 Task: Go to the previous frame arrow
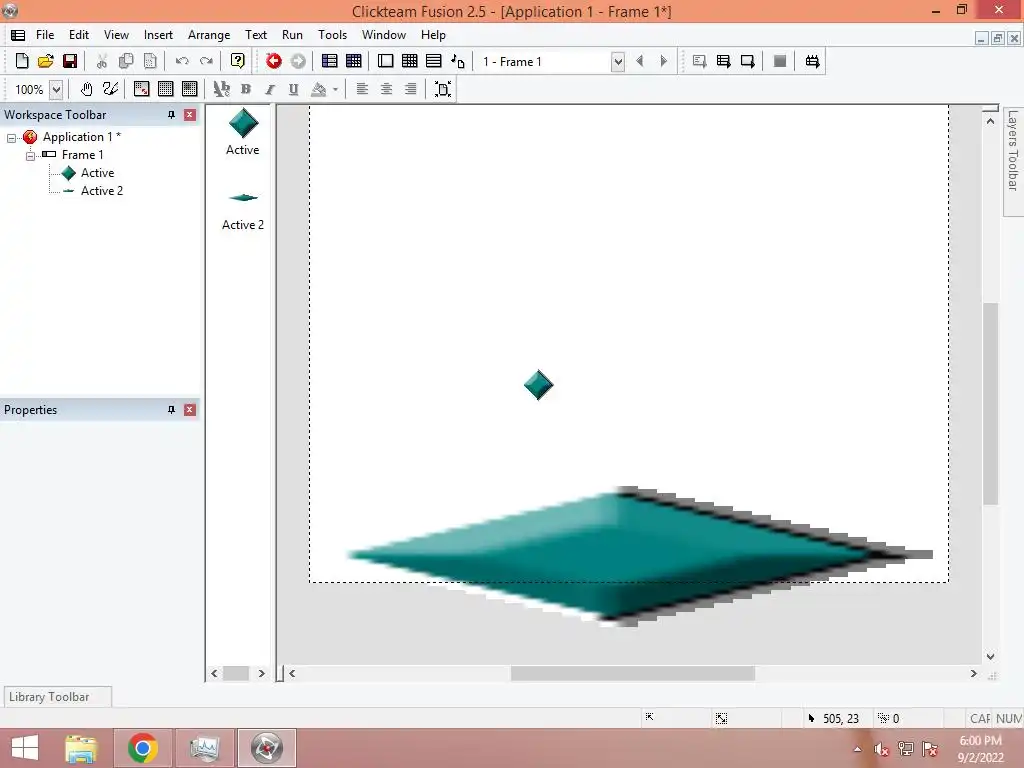tap(640, 61)
